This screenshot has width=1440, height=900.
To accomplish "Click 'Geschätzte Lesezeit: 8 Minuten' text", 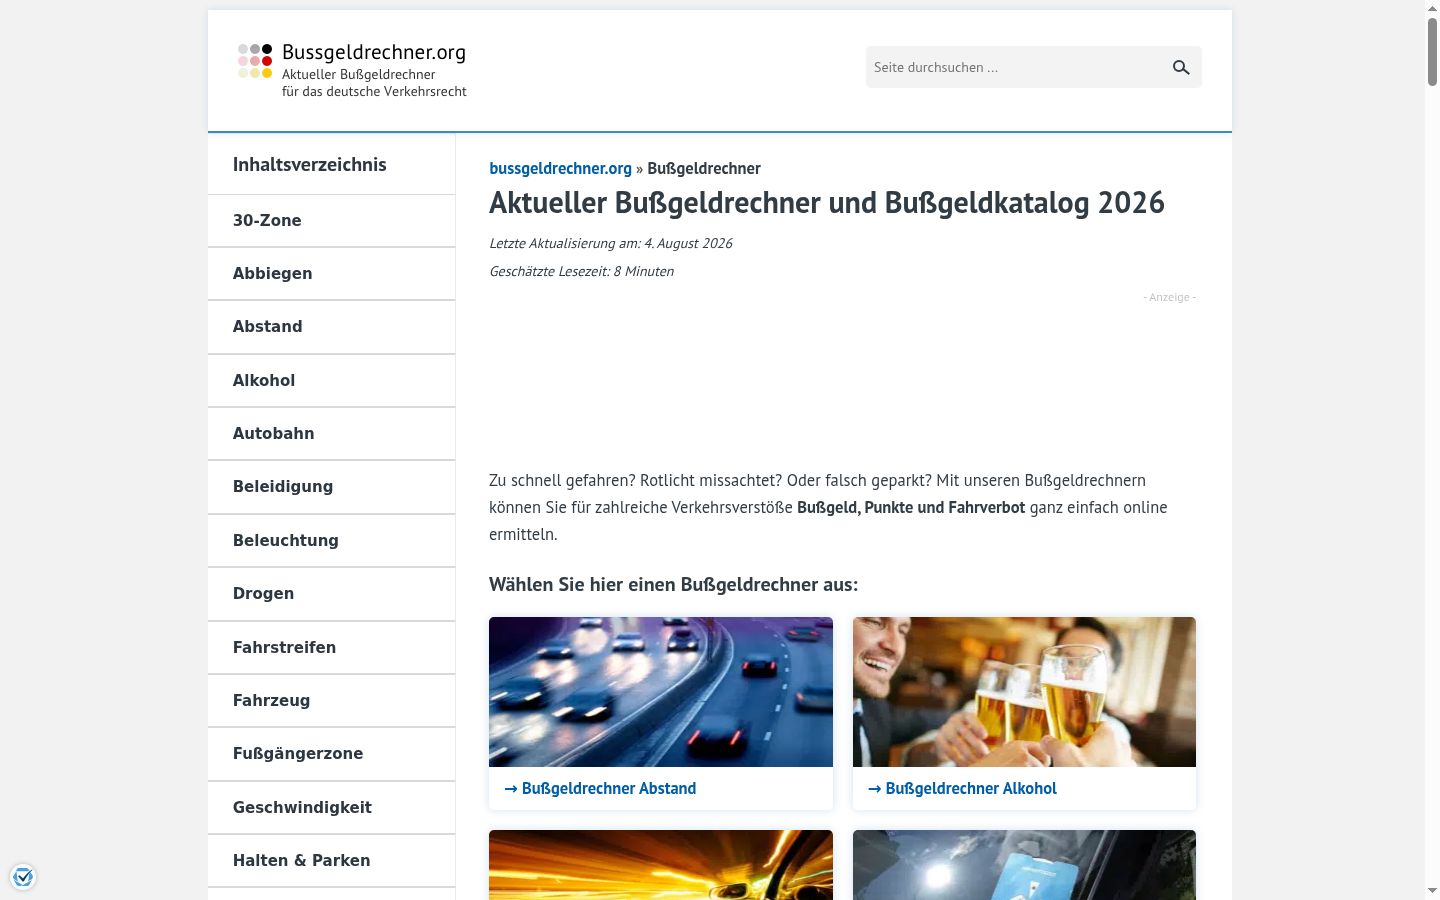I will (x=581, y=271).
